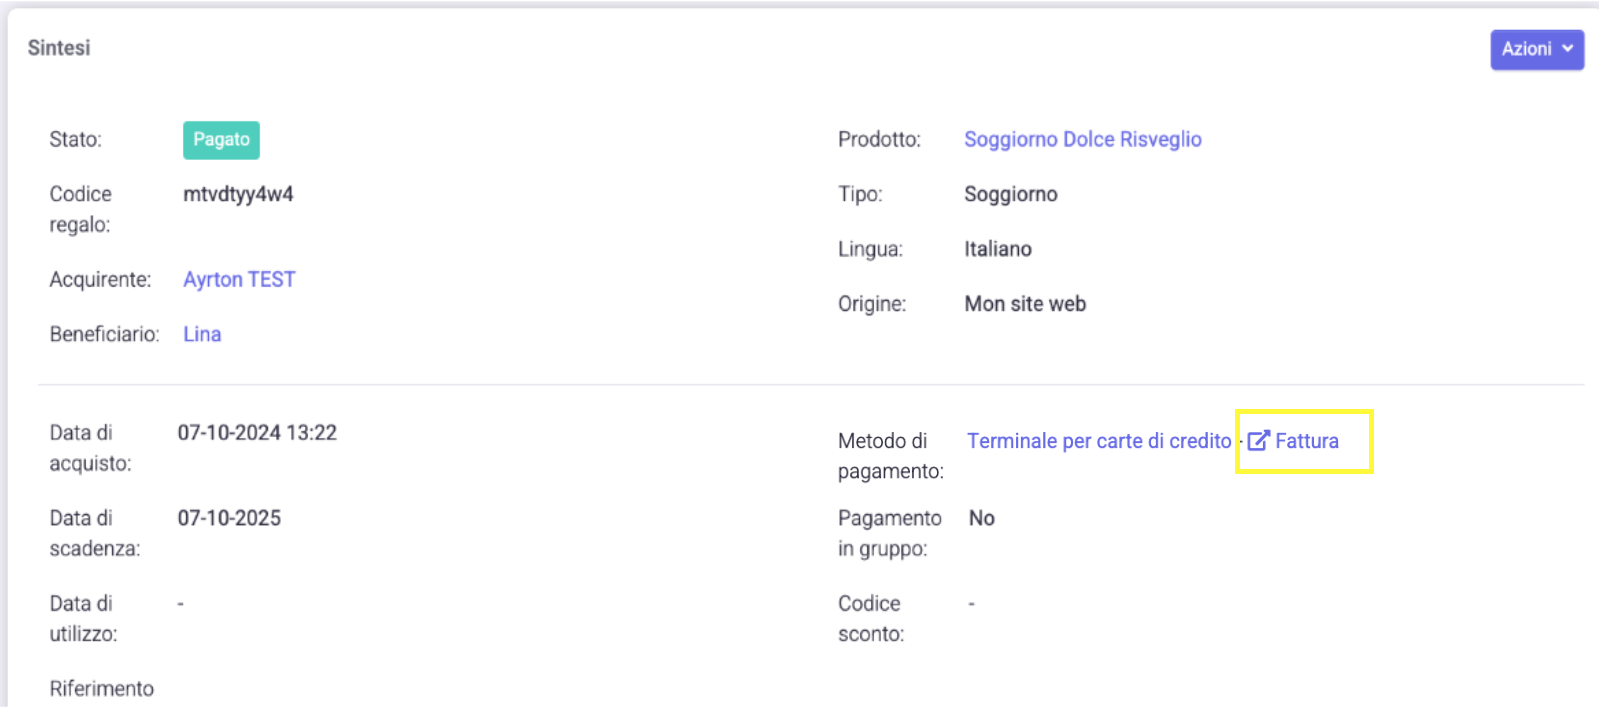Click the green Pagato status badge

[221, 140]
